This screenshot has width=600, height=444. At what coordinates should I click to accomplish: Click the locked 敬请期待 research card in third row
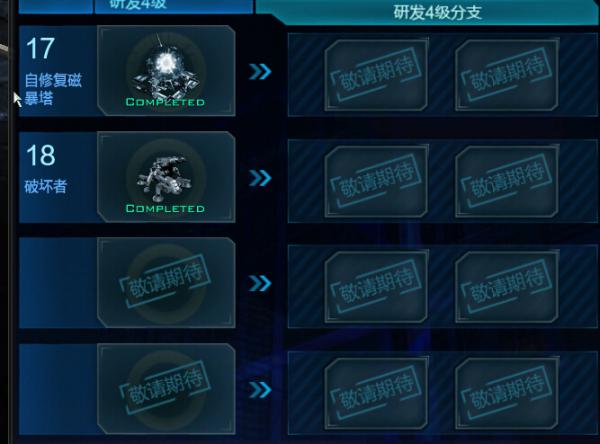click(166, 282)
